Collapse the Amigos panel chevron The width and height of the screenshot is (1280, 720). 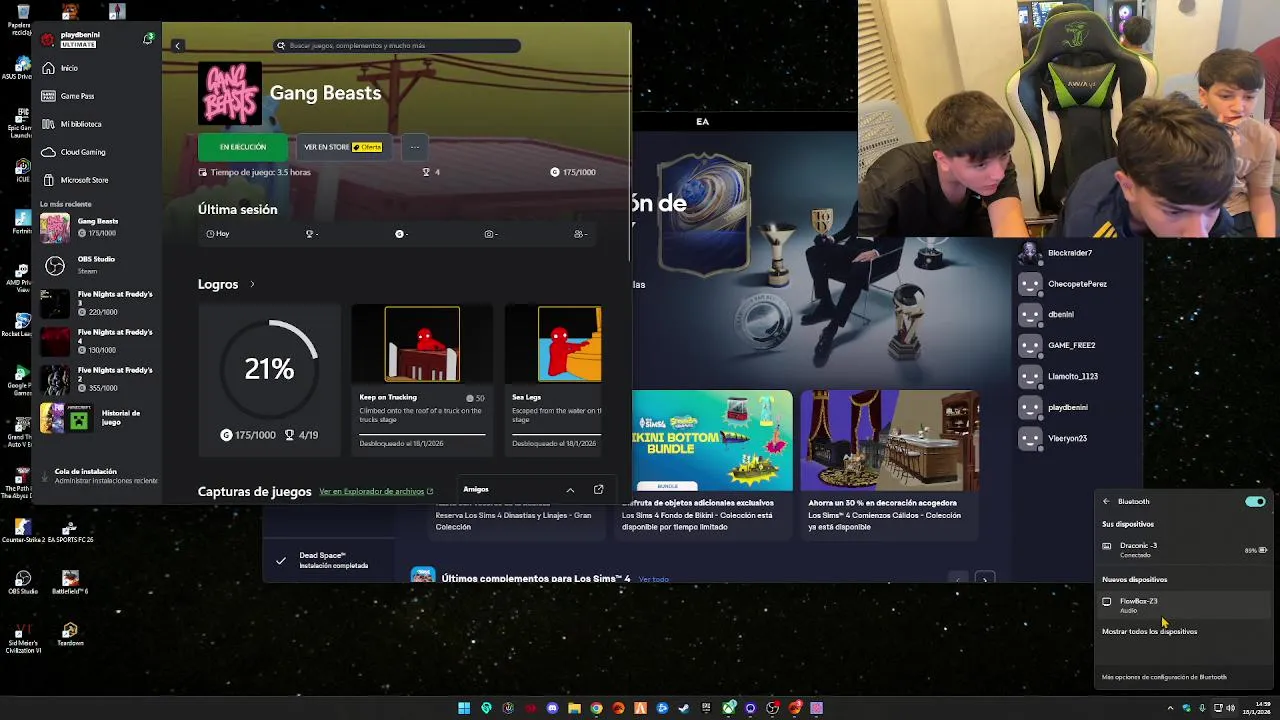pos(570,490)
